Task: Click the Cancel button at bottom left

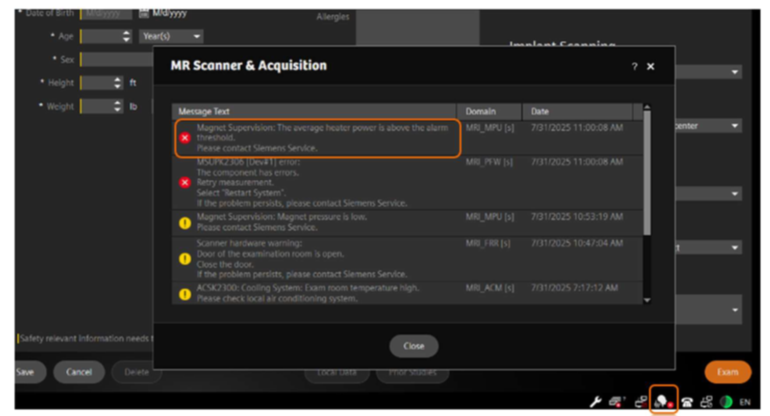Action: click(x=80, y=372)
